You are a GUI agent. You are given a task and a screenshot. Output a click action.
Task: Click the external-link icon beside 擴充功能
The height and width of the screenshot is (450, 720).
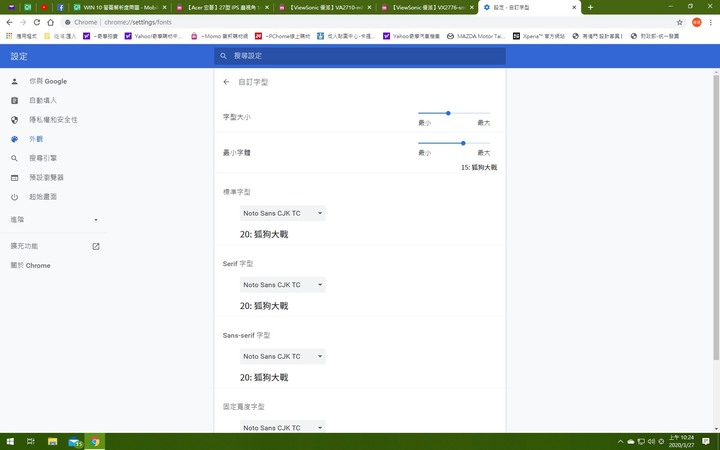96,247
